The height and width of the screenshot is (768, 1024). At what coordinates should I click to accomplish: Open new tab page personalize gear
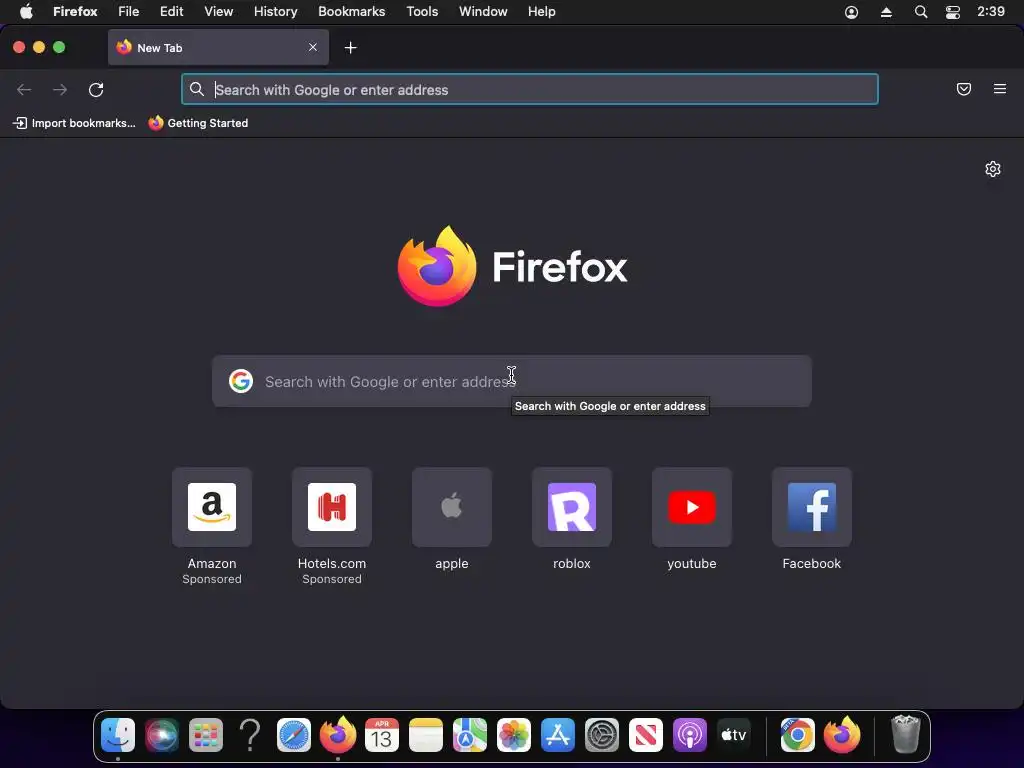click(x=993, y=169)
